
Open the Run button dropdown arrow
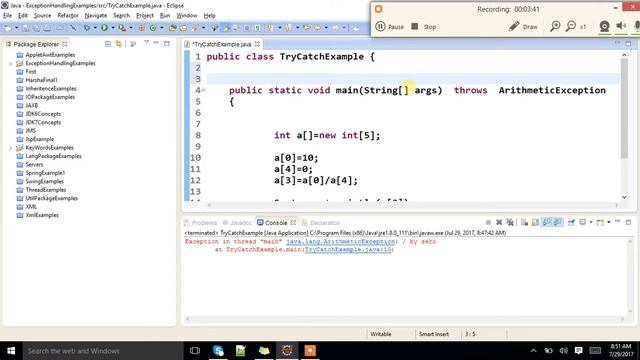(x=113, y=28)
